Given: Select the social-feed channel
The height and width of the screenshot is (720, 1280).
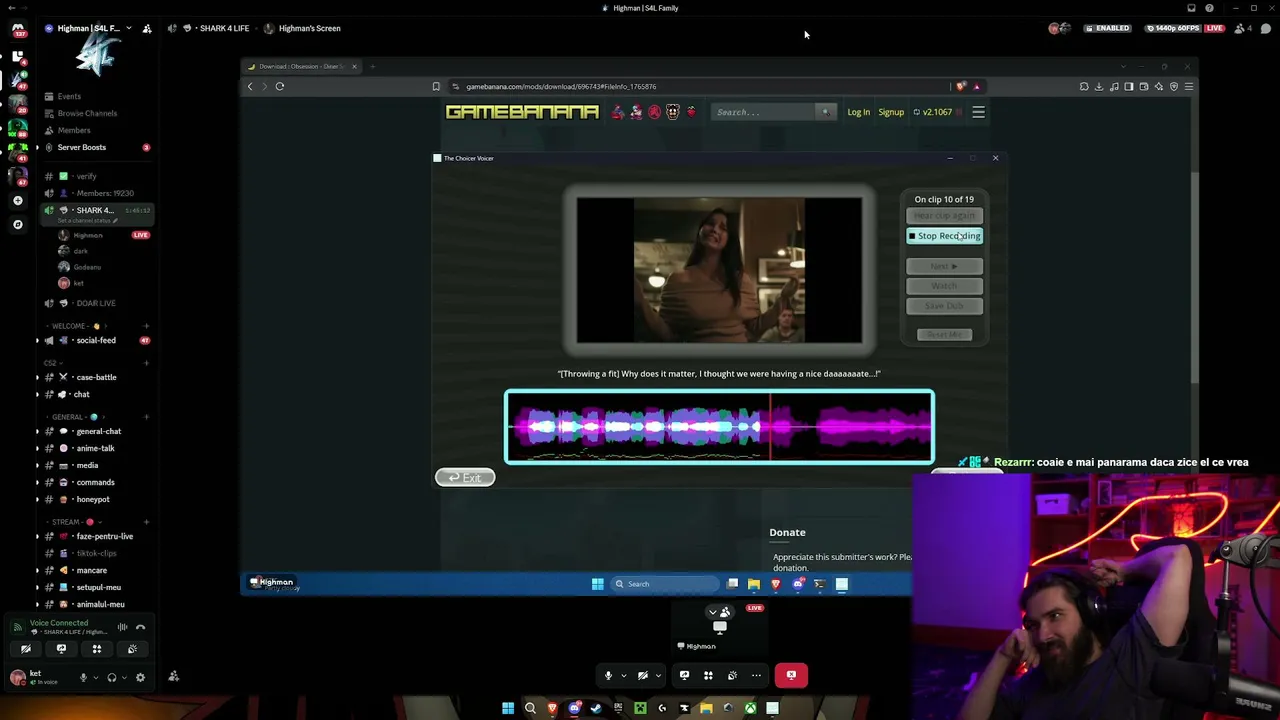Looking at the screenshot, I should [96, 340].
